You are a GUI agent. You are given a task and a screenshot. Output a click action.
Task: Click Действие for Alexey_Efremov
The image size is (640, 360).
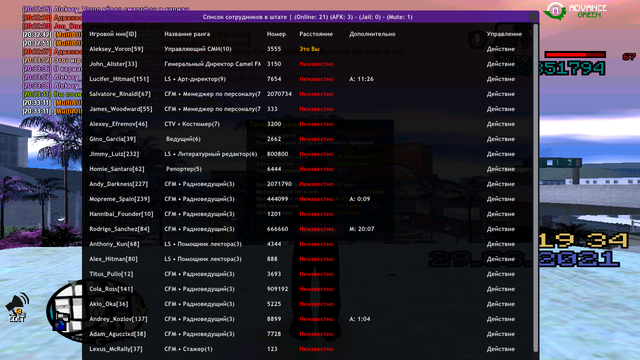(x=500, y=124)
